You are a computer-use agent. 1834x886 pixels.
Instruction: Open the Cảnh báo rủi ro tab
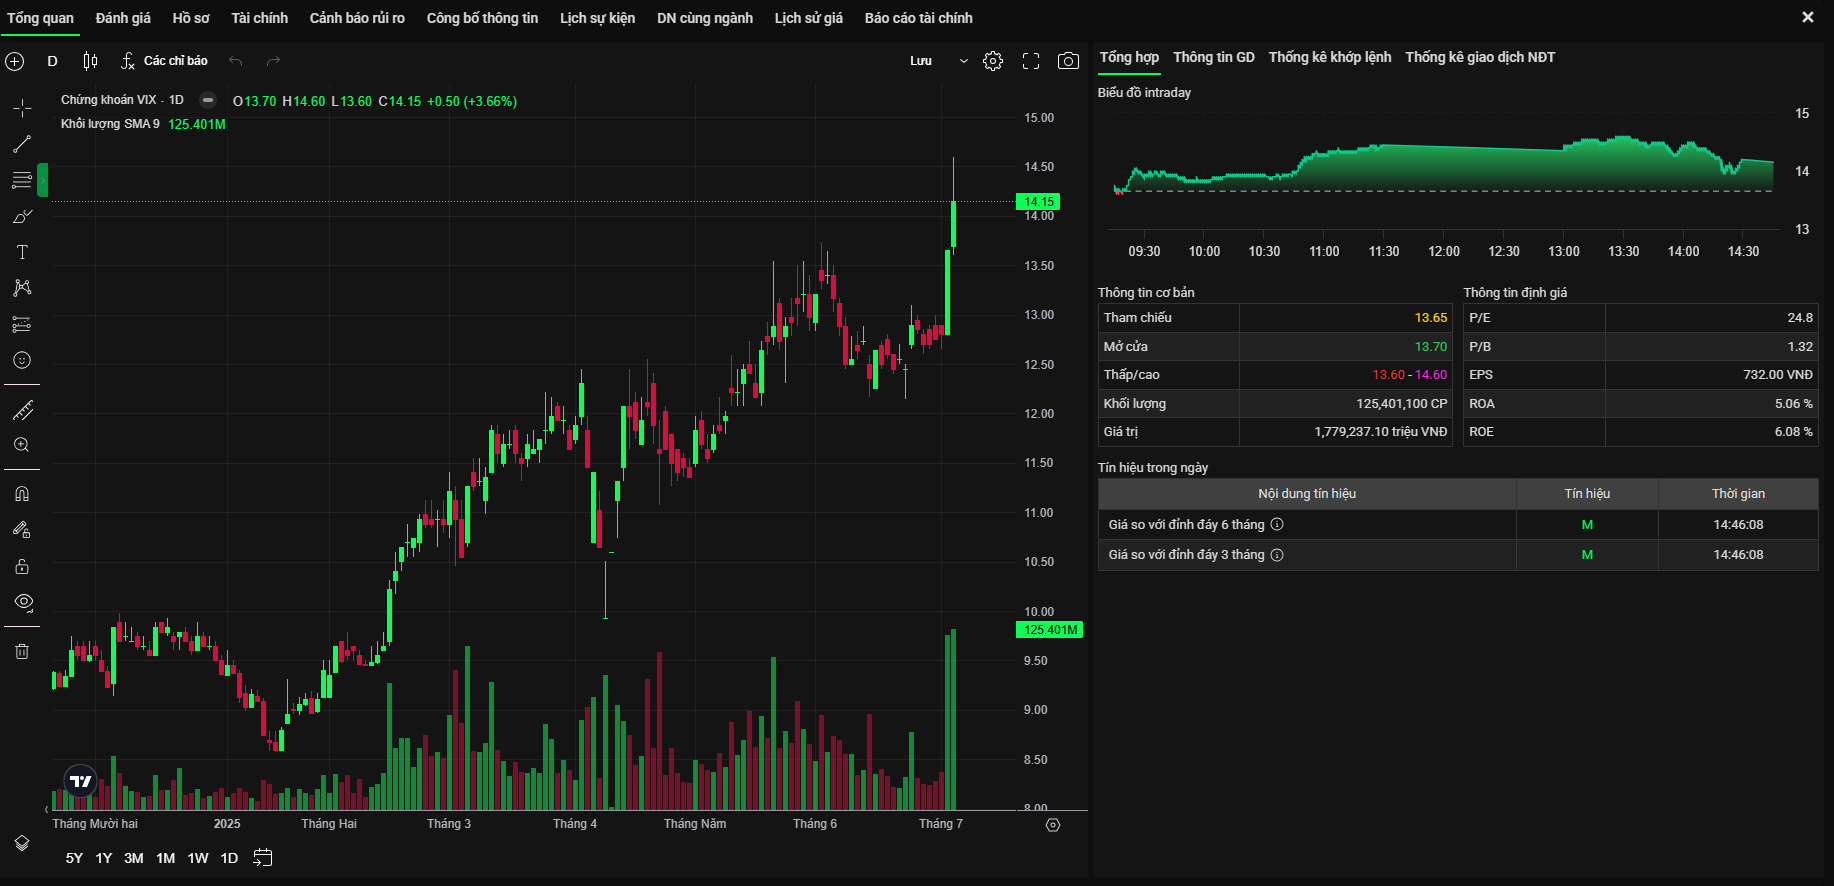[357, 18]
